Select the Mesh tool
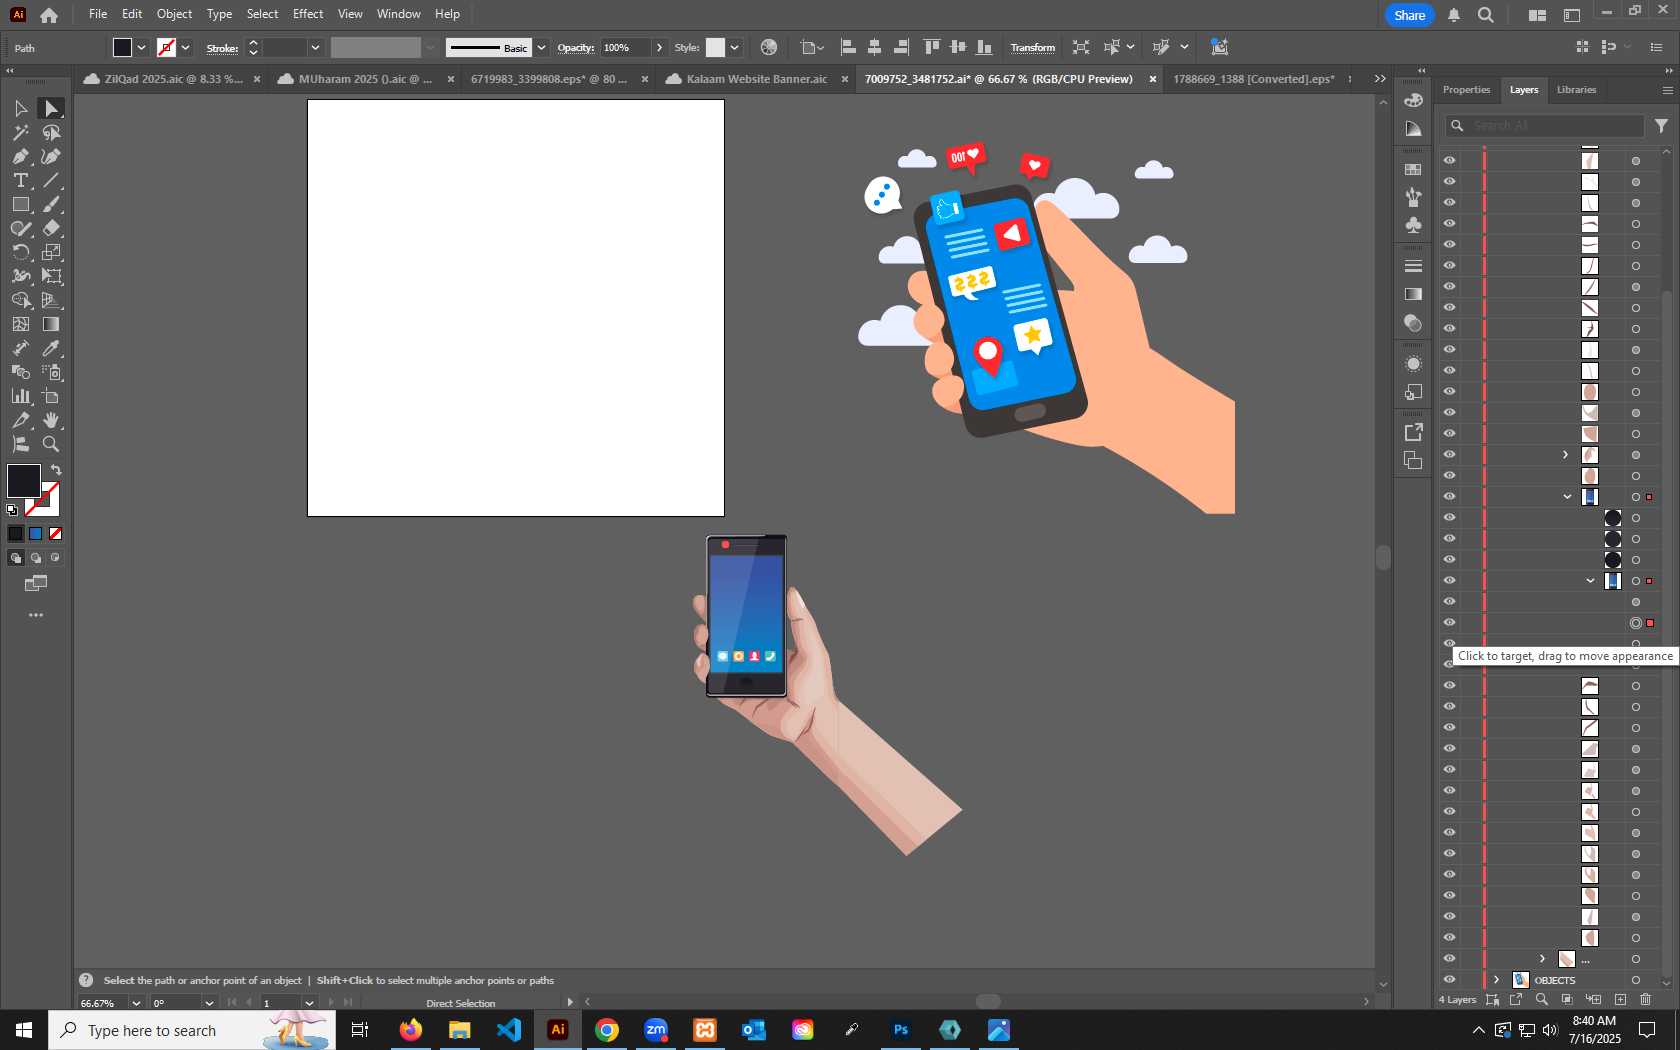The image size is (1680, 1050). pyautogui.click(x=20, y=324)
